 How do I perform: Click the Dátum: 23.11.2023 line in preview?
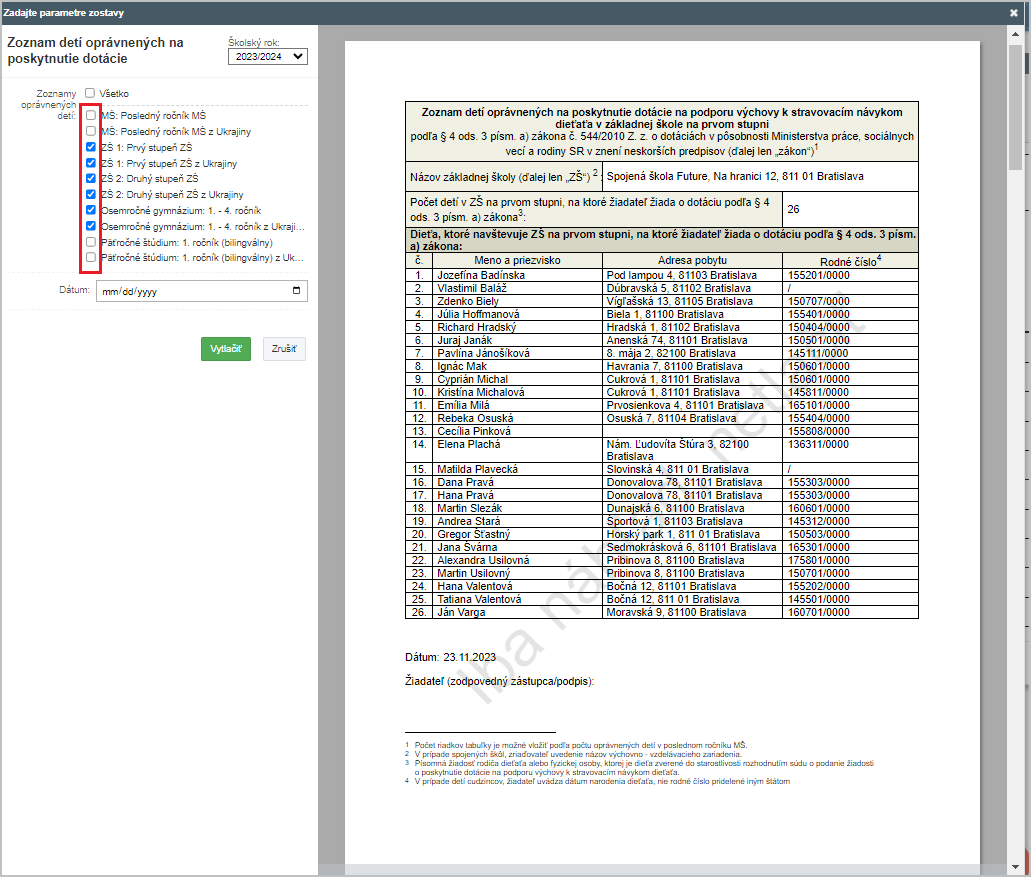point(450,657)
